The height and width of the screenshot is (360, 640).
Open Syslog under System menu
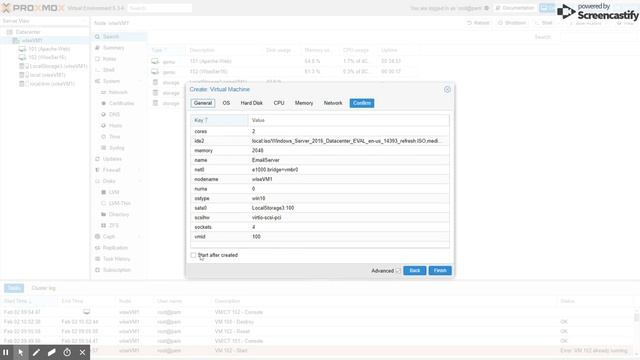coord(117,148)
